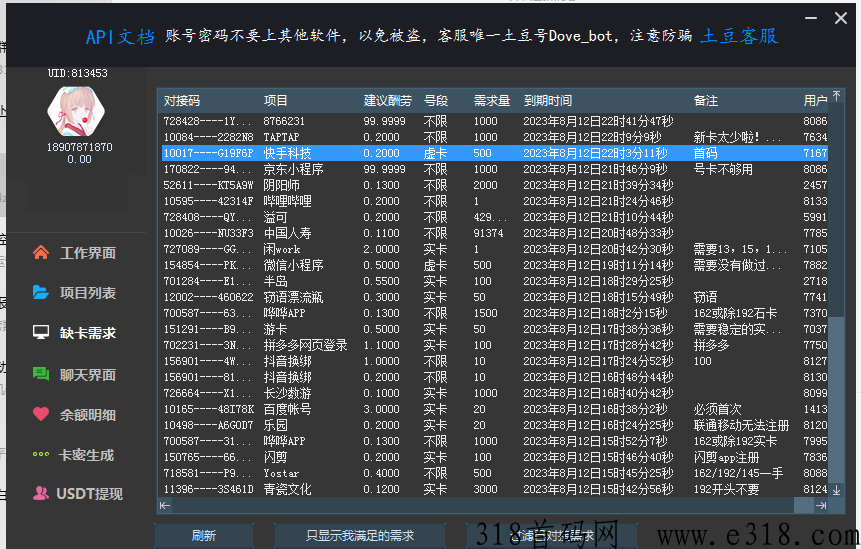Select the 阴阳师 row

[494, 185]
